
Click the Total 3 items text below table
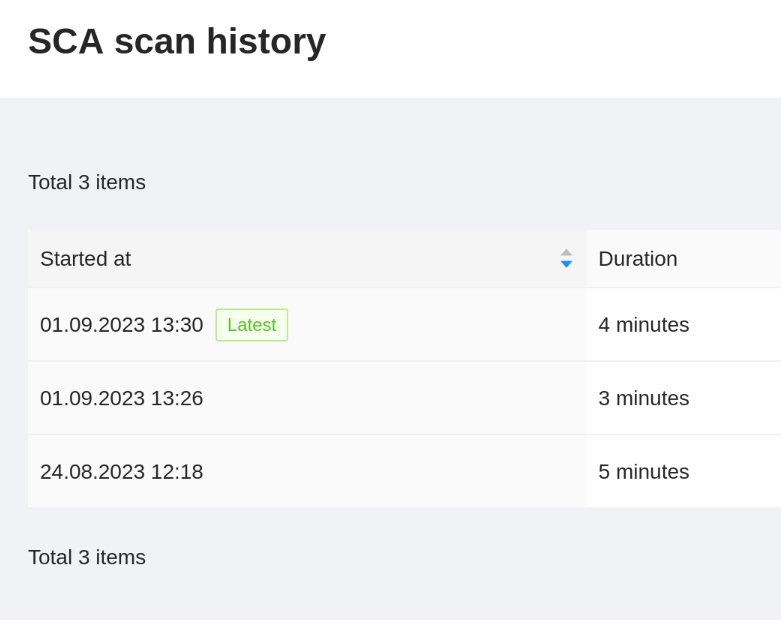click(x=87, y=557)
